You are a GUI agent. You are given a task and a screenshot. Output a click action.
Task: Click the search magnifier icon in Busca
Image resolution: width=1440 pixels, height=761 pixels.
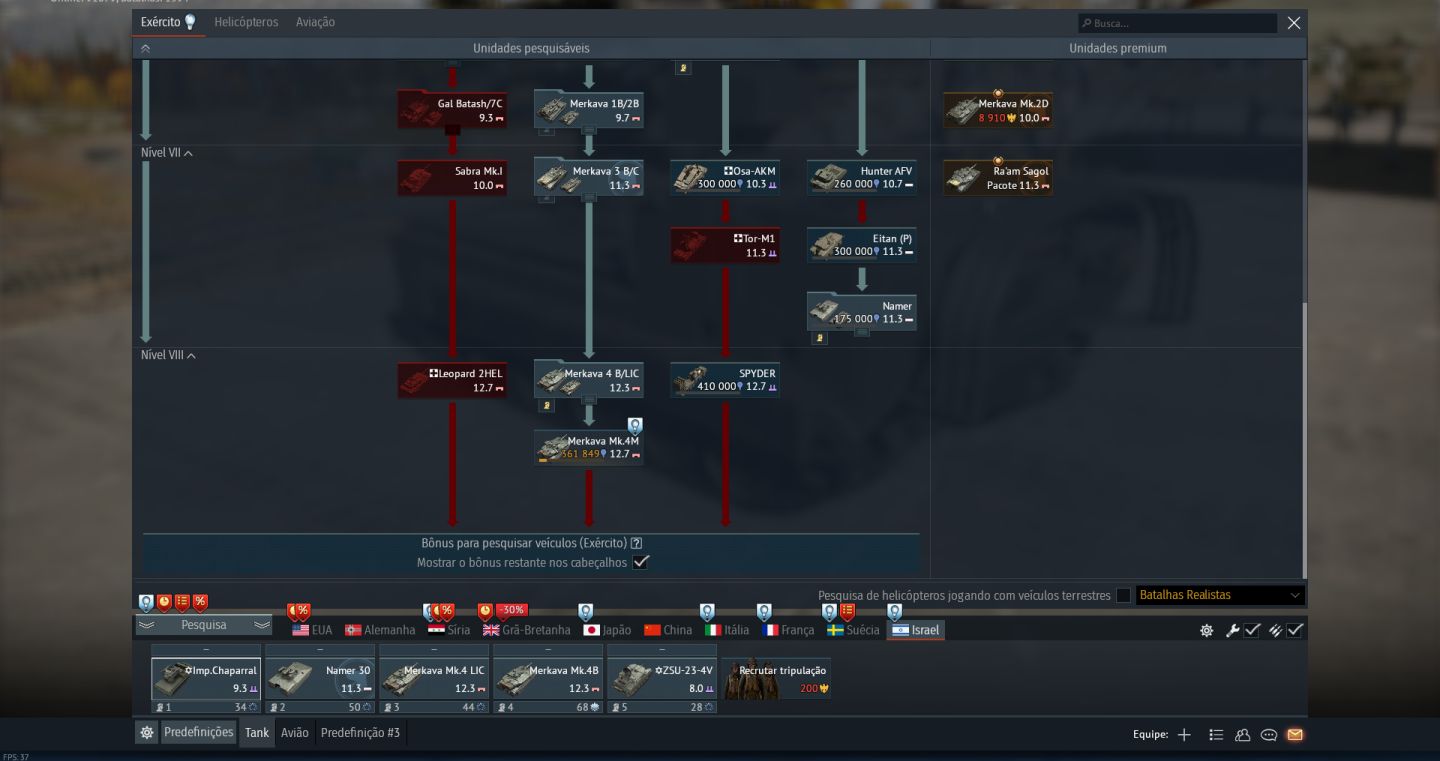tap(1086, 23)
